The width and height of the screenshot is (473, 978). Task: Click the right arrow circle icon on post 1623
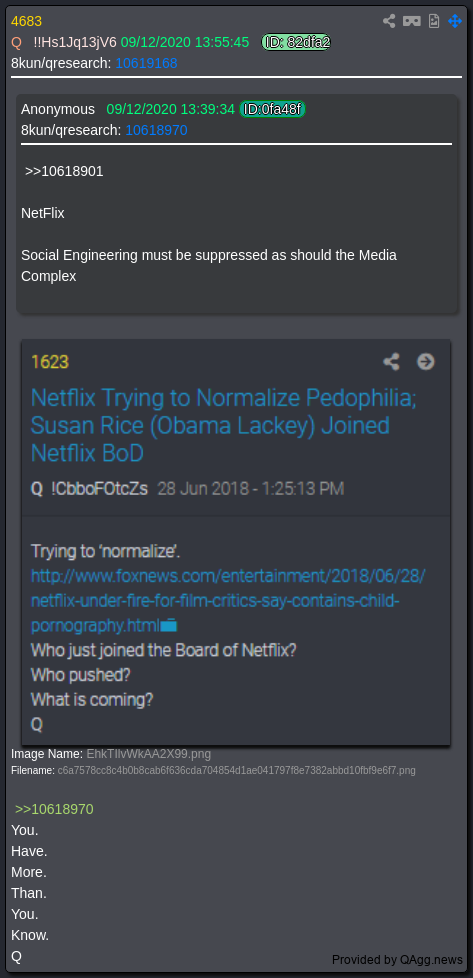(x=426, y=362)
